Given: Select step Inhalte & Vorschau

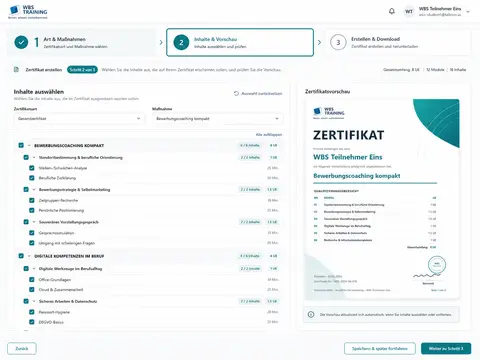Looking at the screenshot, I should (x=240, y=42).
